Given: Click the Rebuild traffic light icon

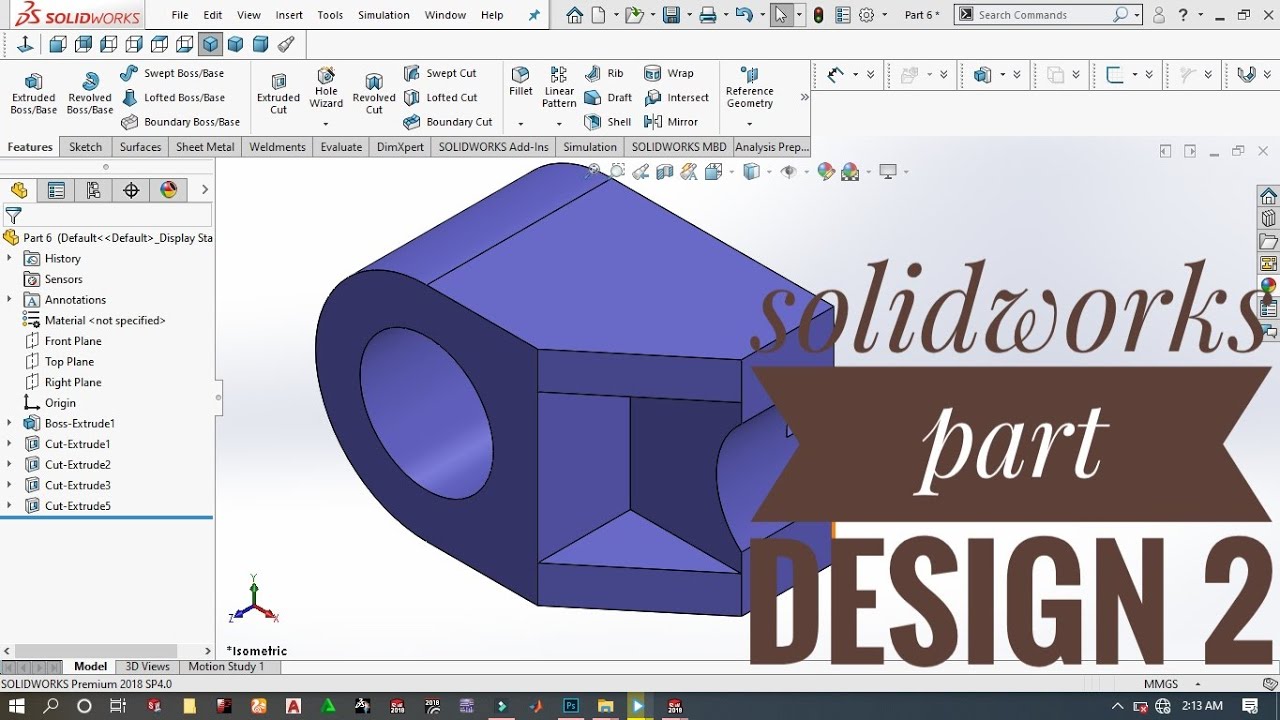Looking at the screenshot, I should coord(818,15).
